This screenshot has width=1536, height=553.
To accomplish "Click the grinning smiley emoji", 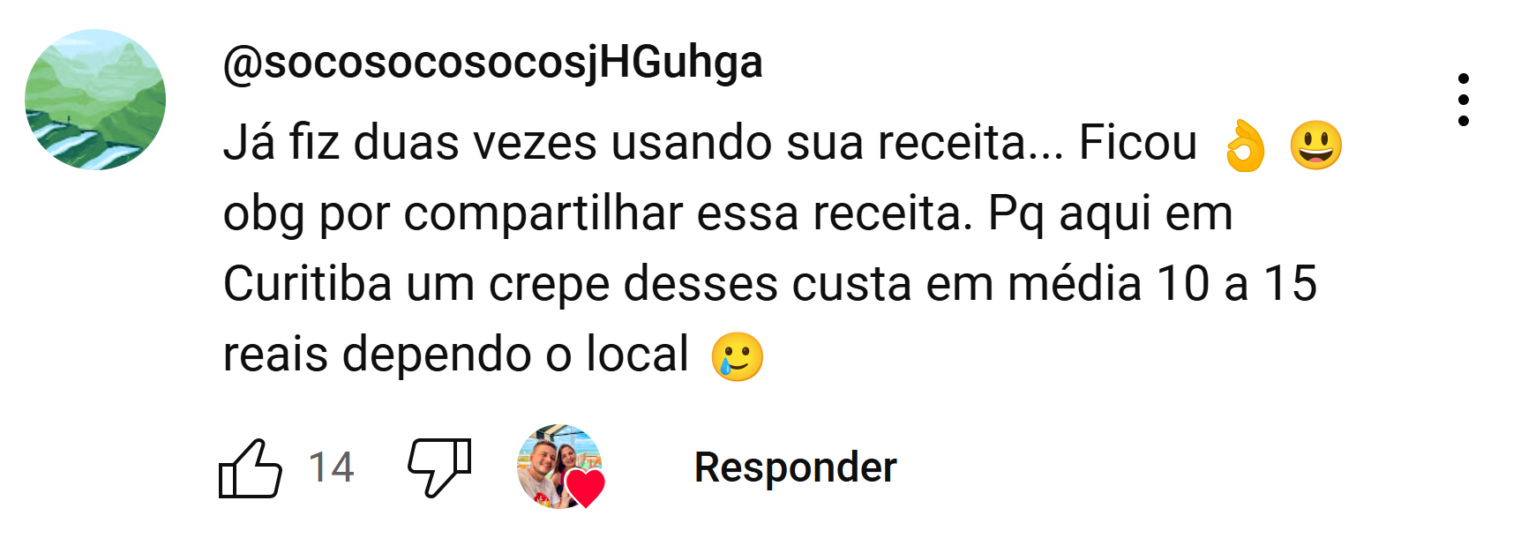I will point(1316,147).
